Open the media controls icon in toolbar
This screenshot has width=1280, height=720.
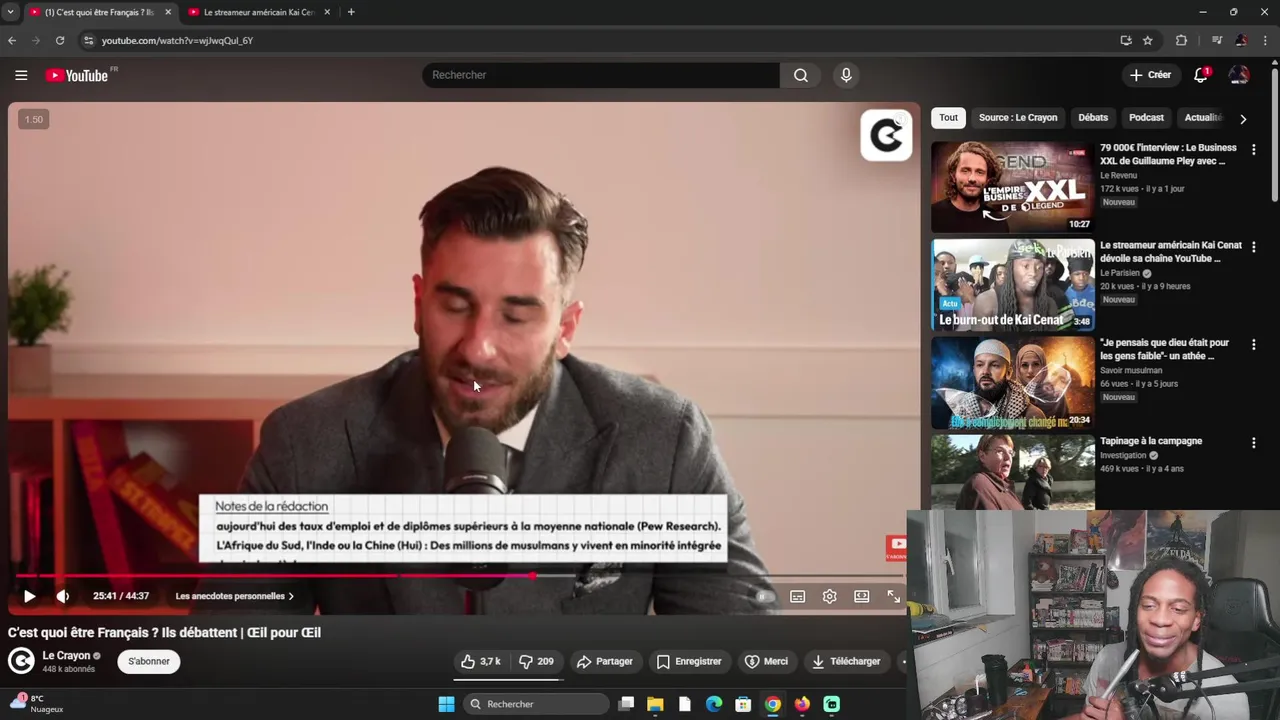point(1217,40)
